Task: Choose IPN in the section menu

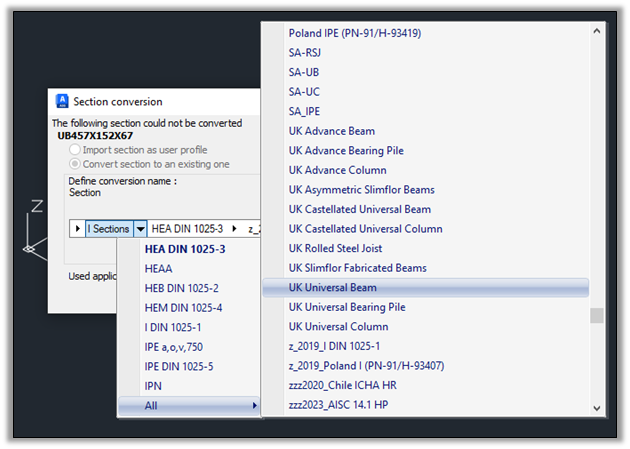Action: pyautogui.click(x=189, y=386)
